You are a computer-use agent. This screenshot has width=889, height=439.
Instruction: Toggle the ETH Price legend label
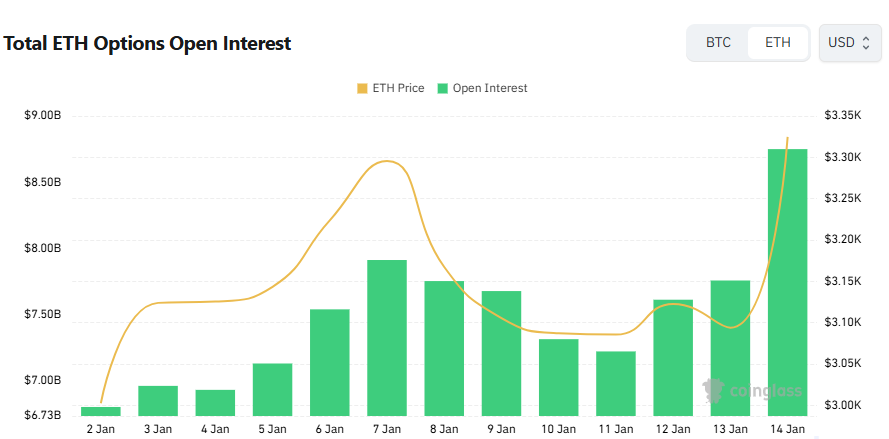pos(398,88)
